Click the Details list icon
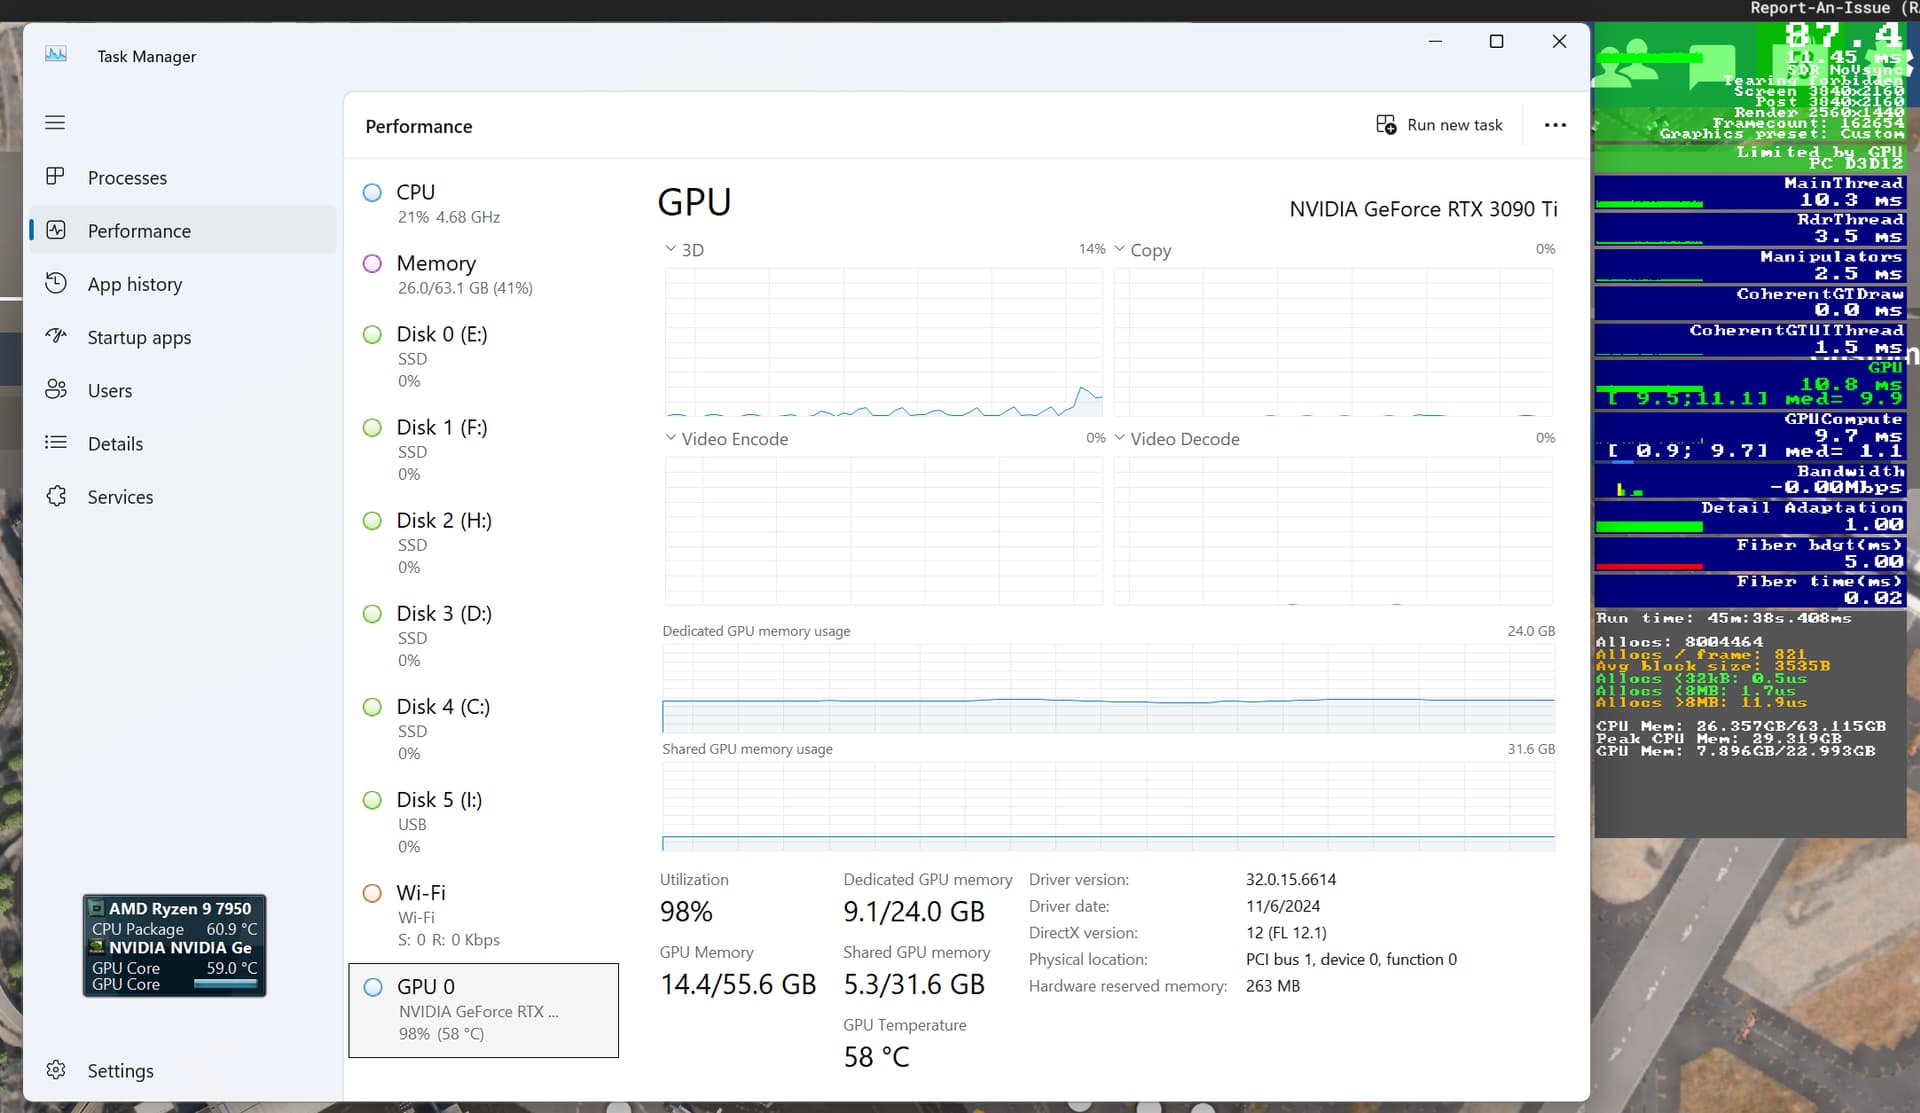This screenshot has width=1920, height=1113. coord(56,443)
